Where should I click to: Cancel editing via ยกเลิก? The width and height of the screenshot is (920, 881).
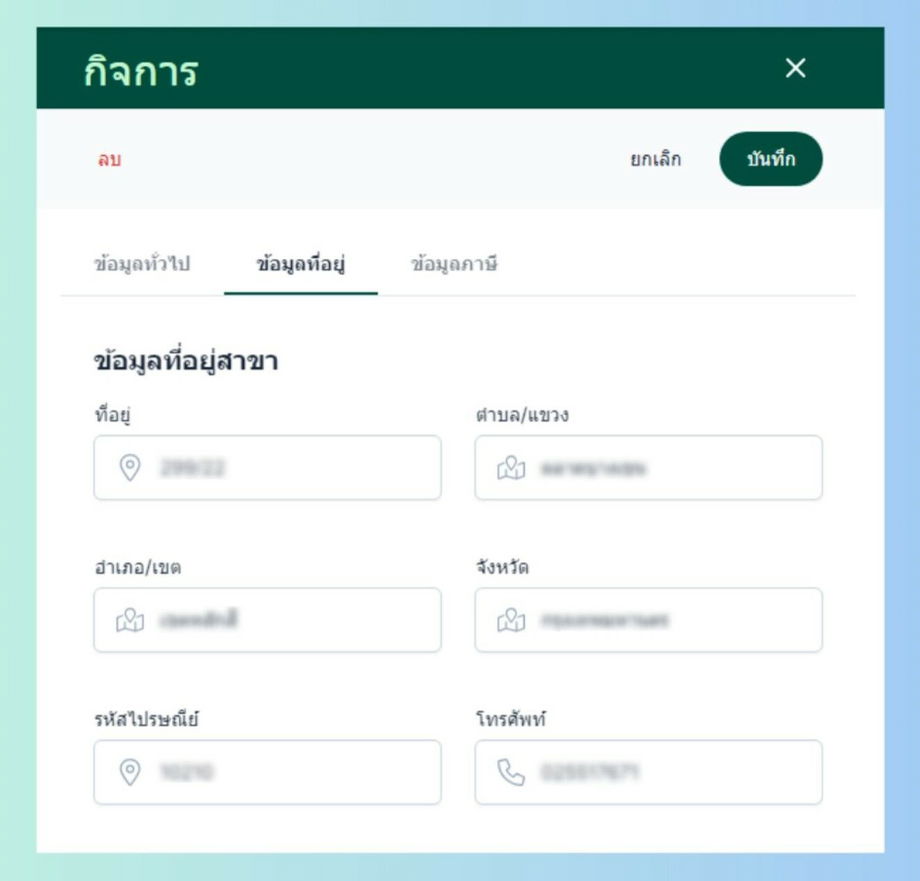(655, 159)
